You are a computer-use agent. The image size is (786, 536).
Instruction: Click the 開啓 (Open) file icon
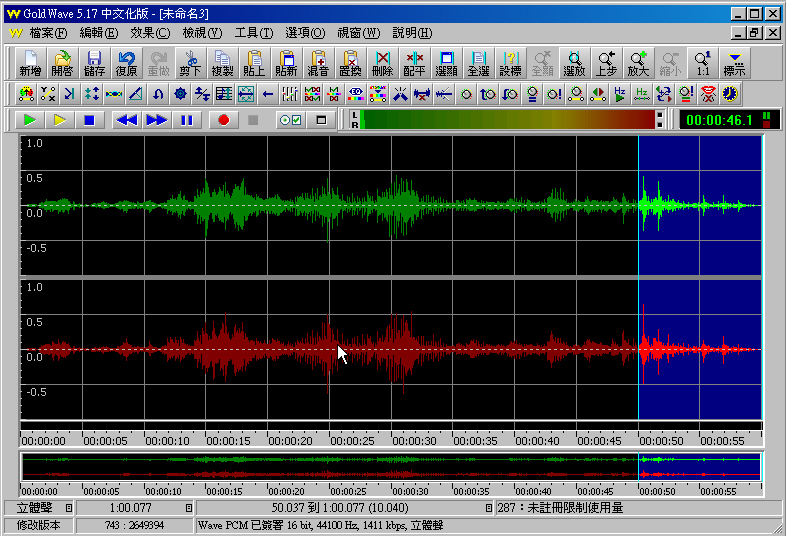coord(62,64)
